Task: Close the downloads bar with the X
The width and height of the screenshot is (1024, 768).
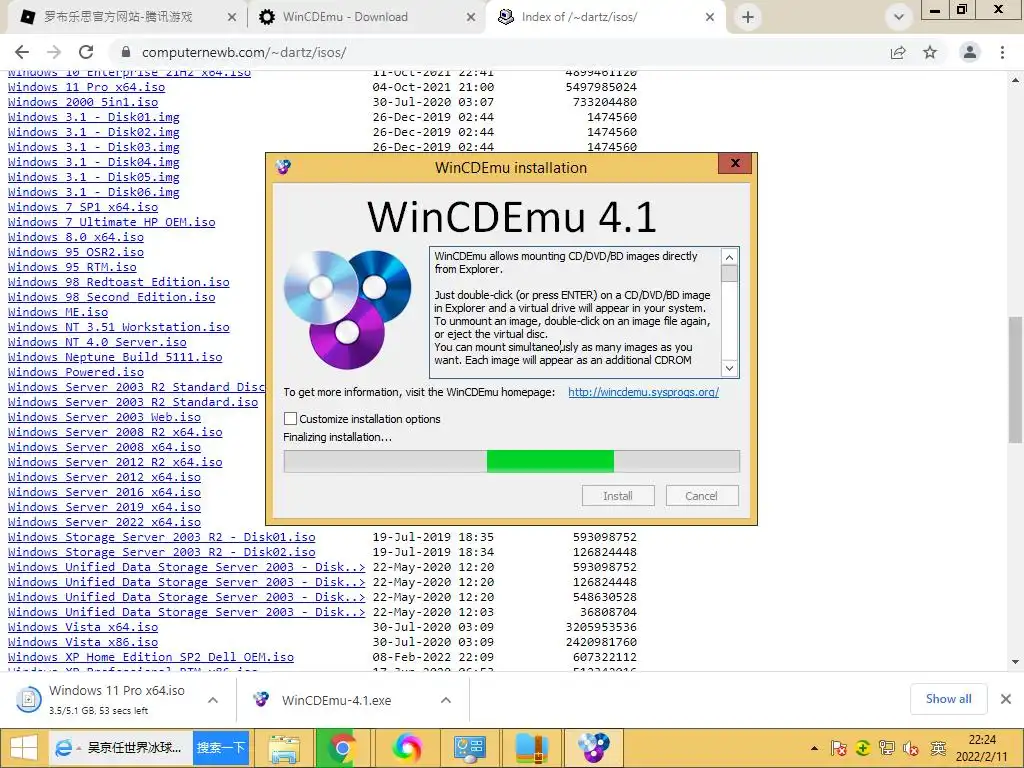Action: point(1006,699)
